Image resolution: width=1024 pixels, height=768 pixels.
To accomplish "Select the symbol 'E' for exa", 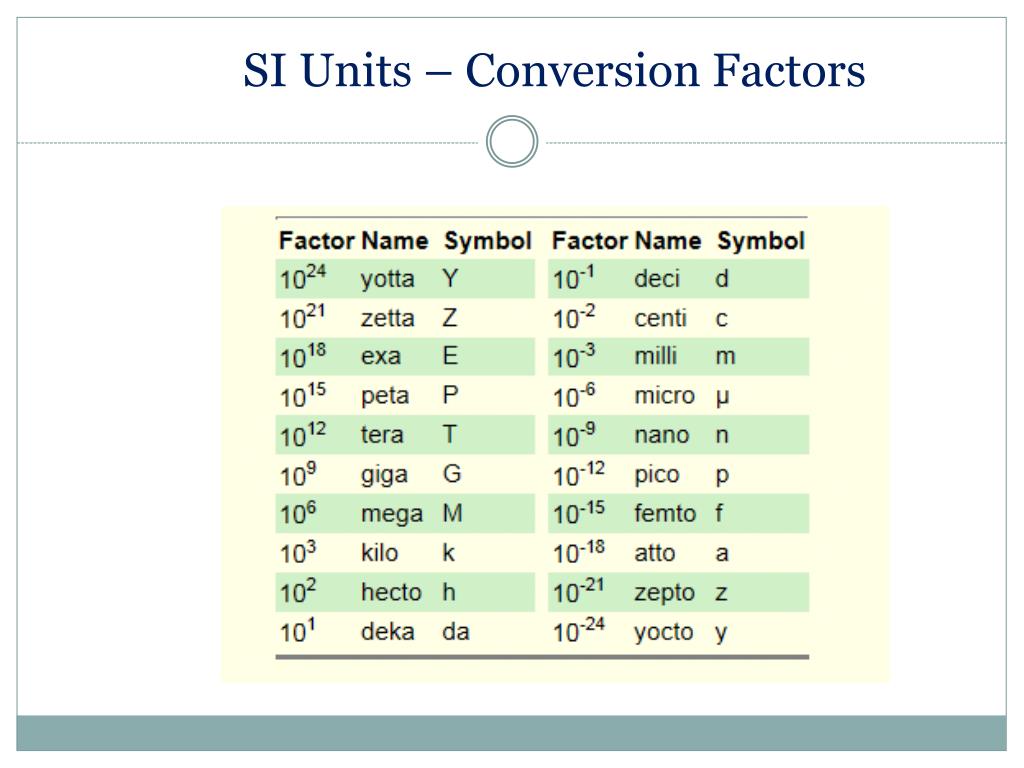I will (450, 356).
